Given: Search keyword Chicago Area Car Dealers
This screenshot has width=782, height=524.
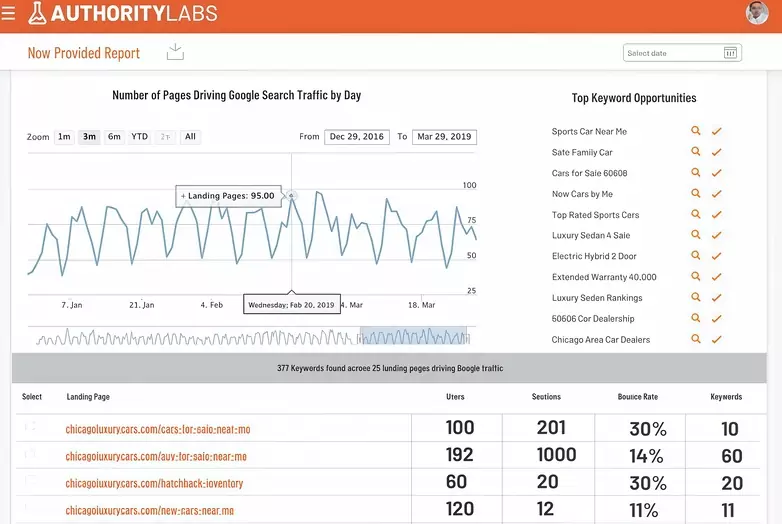Looking at the screenshot, I should (696, 339).
